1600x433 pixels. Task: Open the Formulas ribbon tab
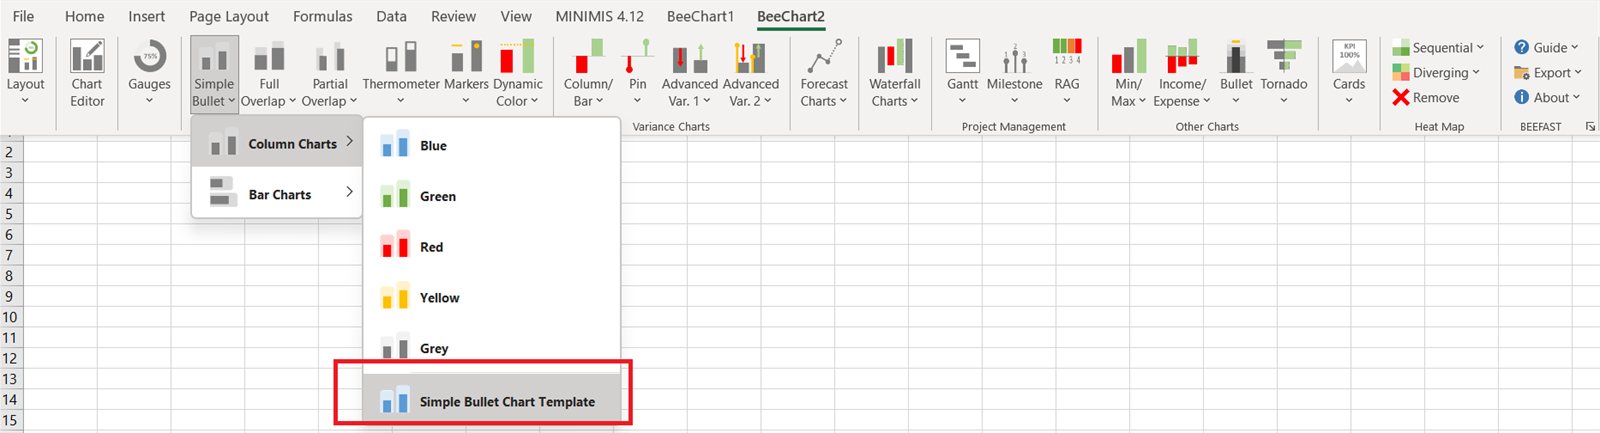click(322, 16)
